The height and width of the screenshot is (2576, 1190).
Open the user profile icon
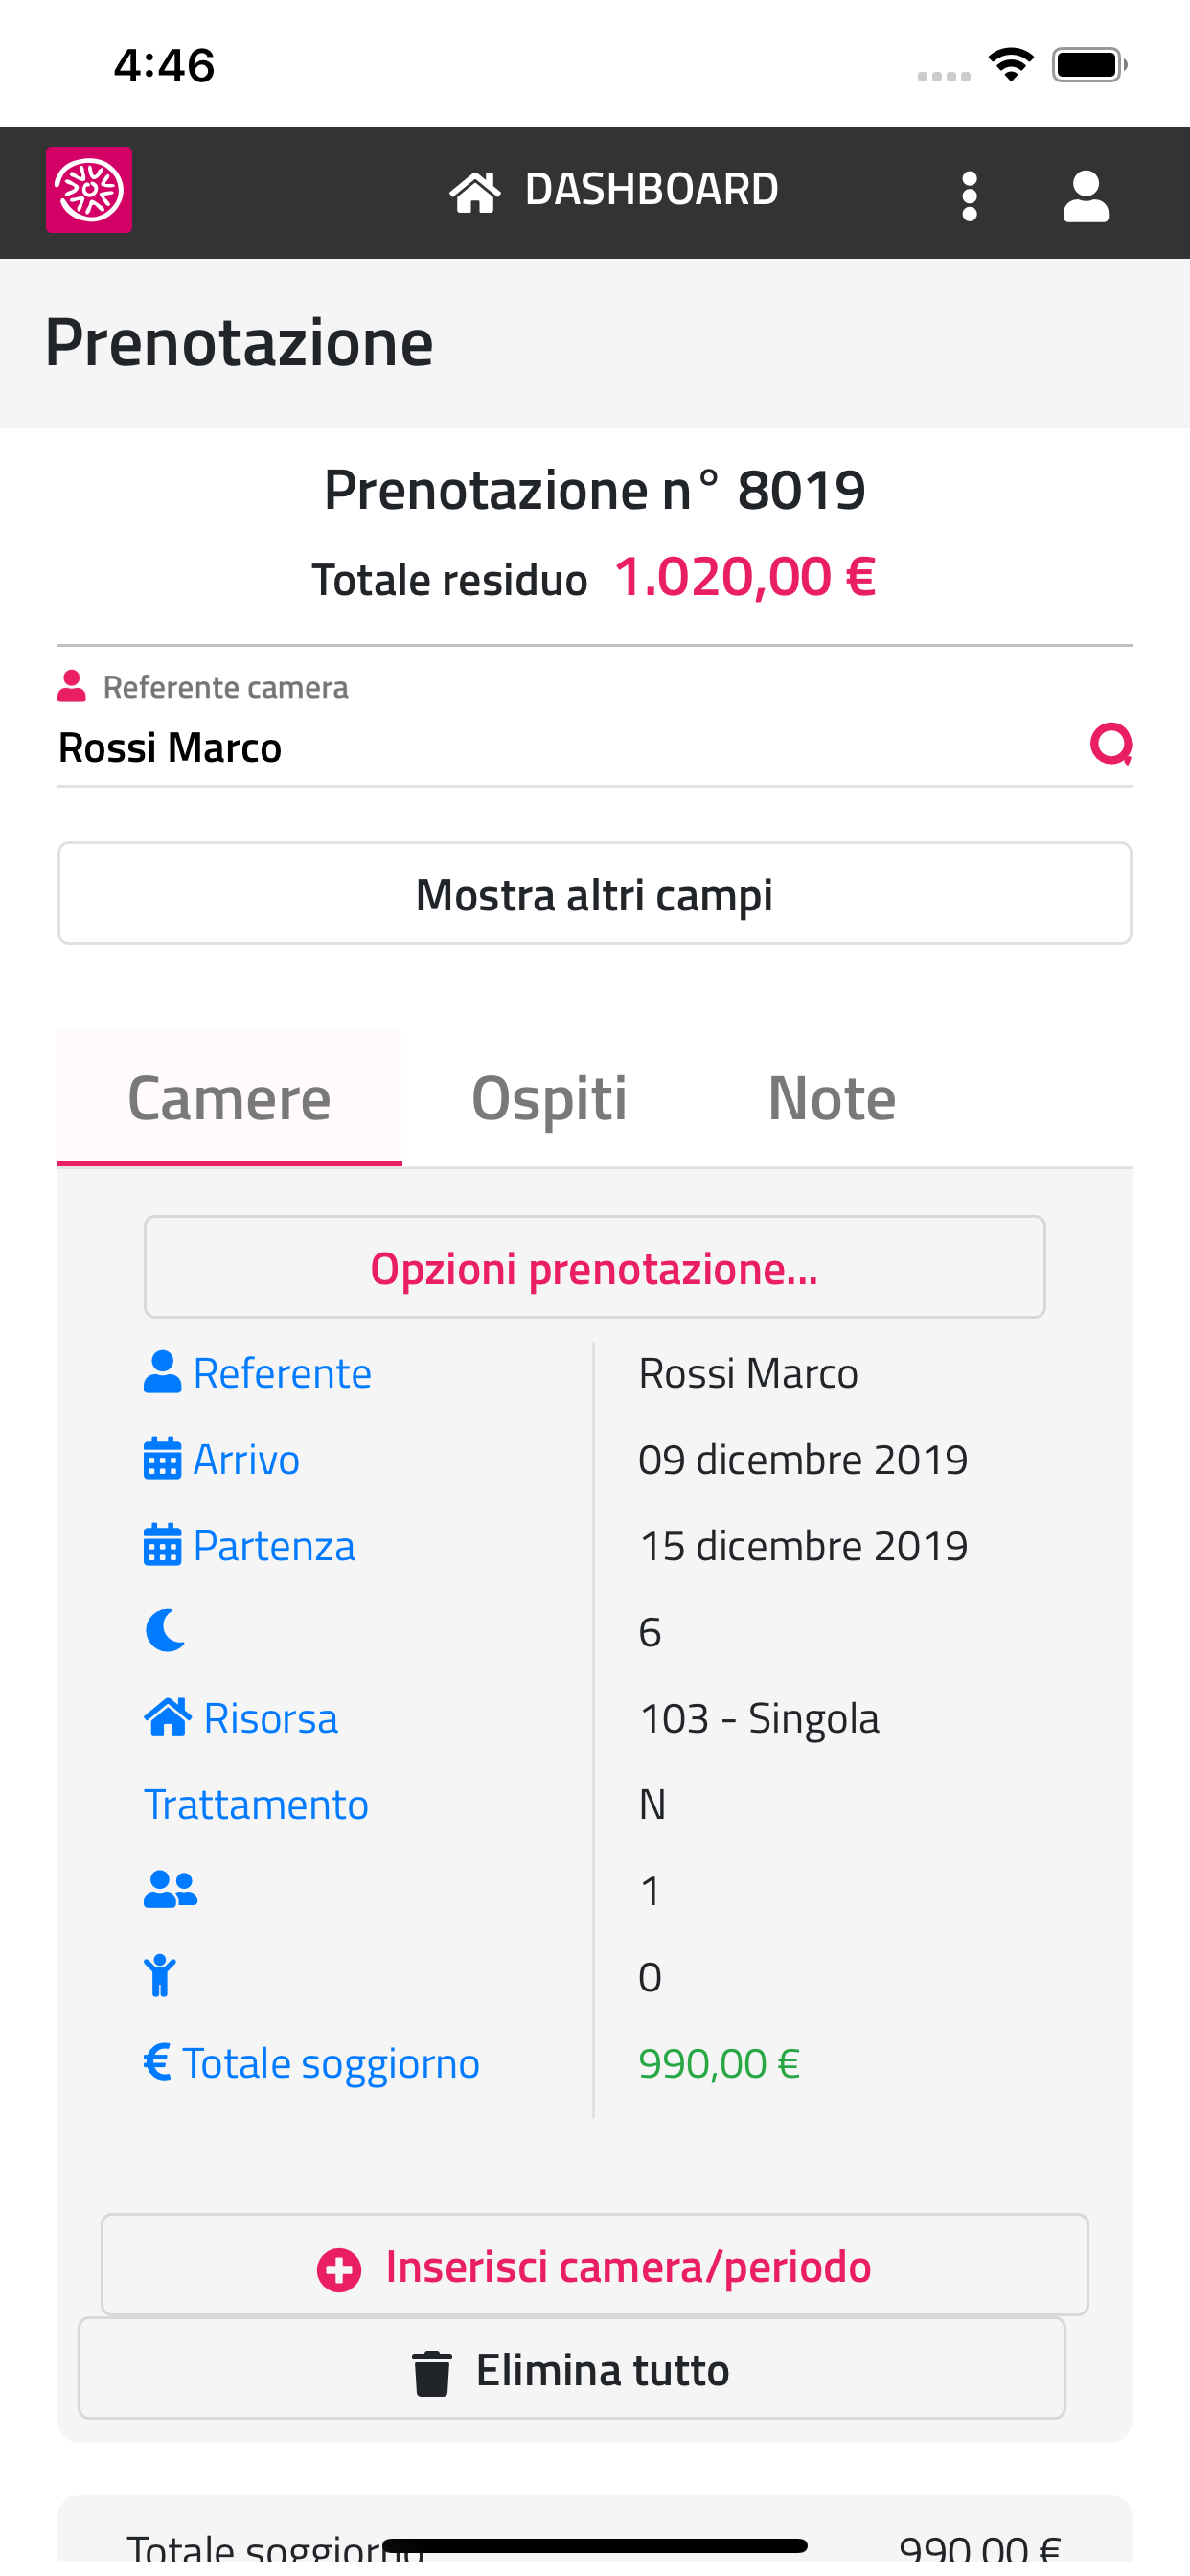1085,195
